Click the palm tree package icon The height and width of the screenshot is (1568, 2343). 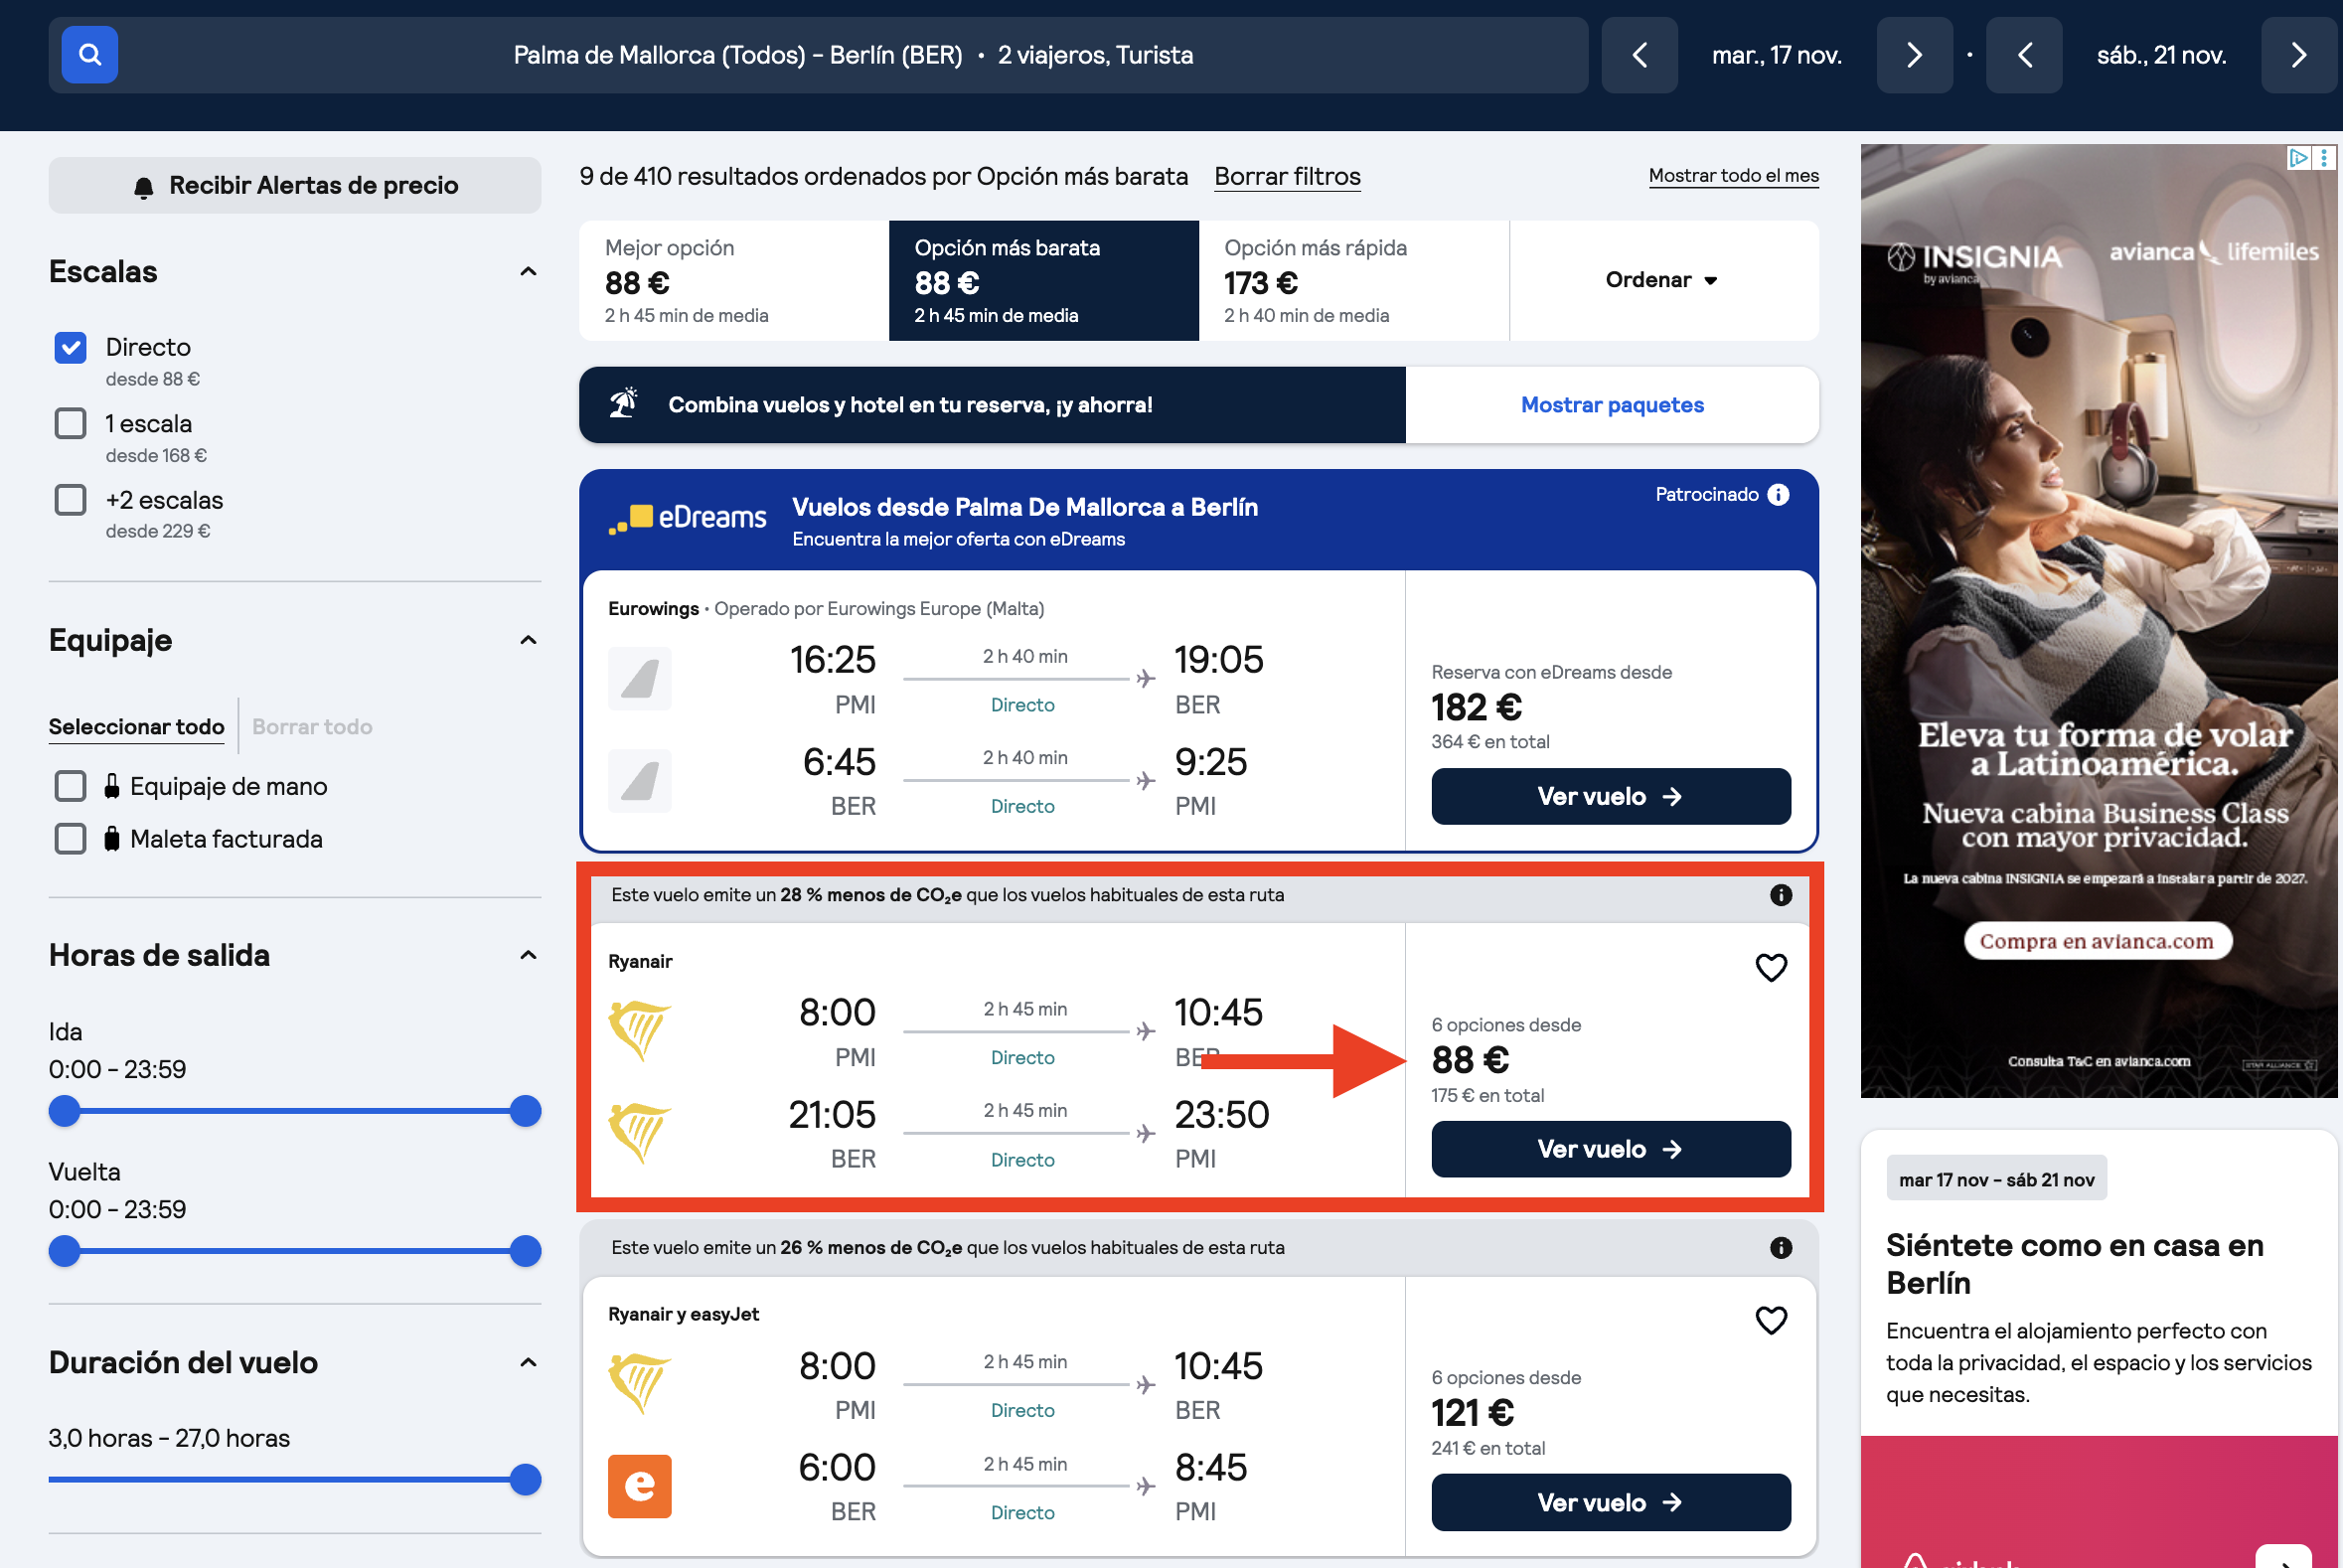(x=624, y=404)
